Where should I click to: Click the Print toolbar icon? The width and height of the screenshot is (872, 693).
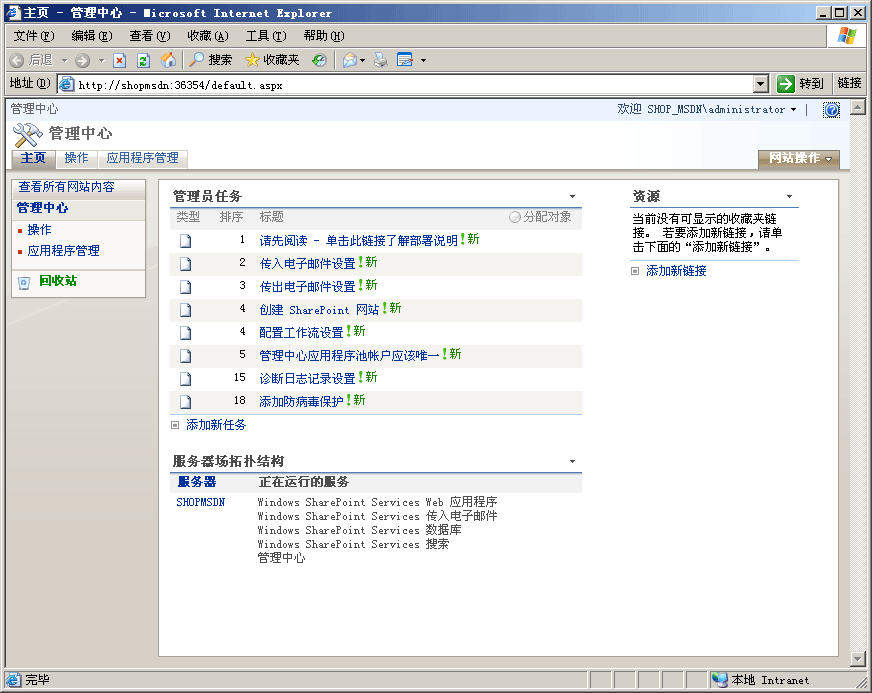(x=381, y=60)
